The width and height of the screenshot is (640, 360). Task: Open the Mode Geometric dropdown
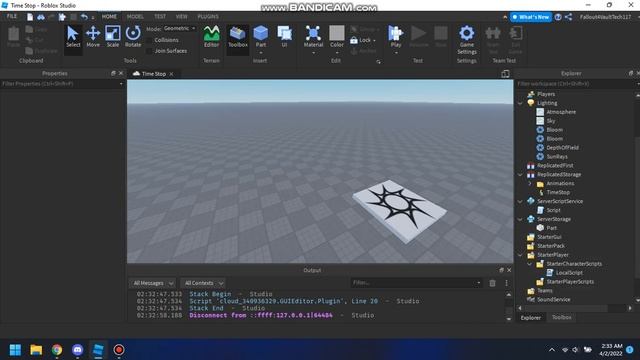click(x=179, y=29)
